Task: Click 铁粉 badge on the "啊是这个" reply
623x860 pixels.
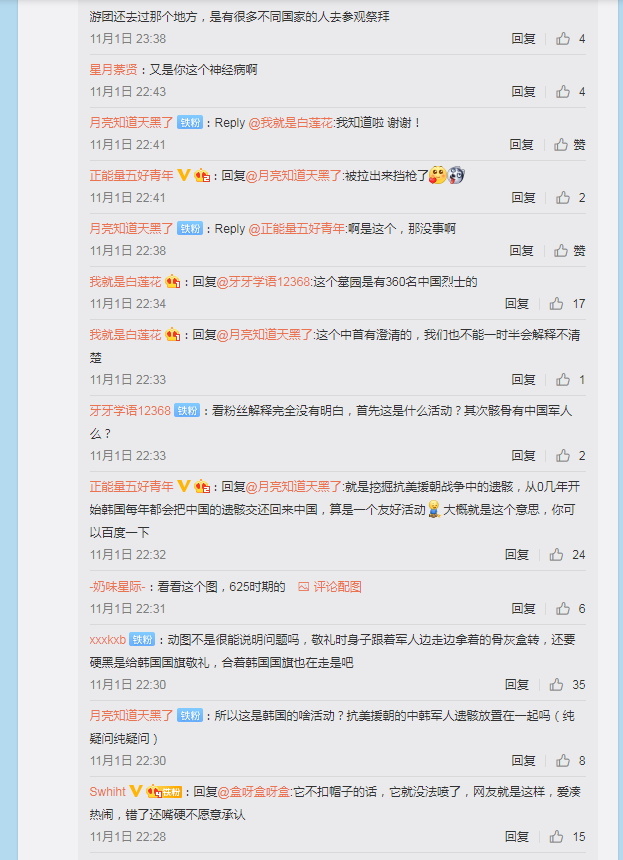Action: point(190,229)
